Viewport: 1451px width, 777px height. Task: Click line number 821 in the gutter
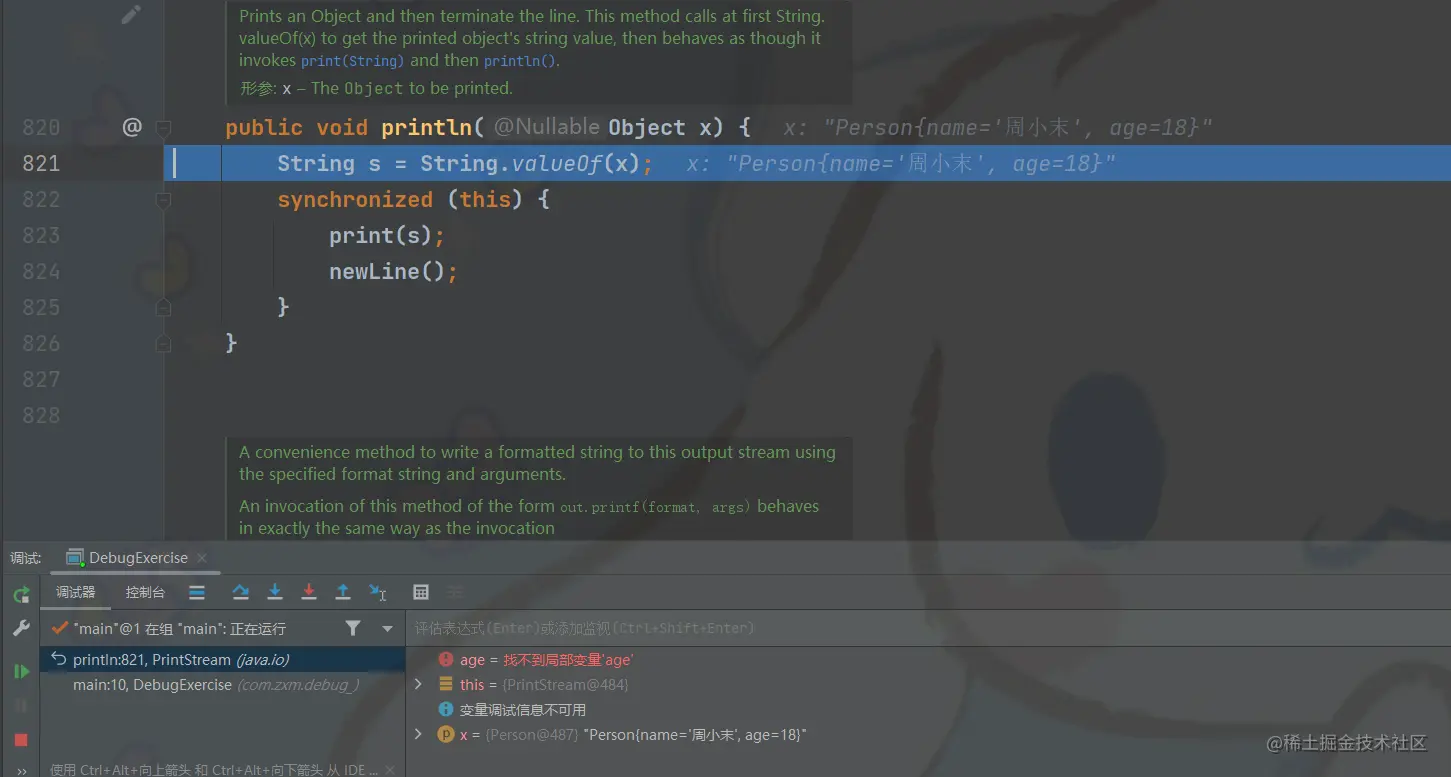(41, 163)
